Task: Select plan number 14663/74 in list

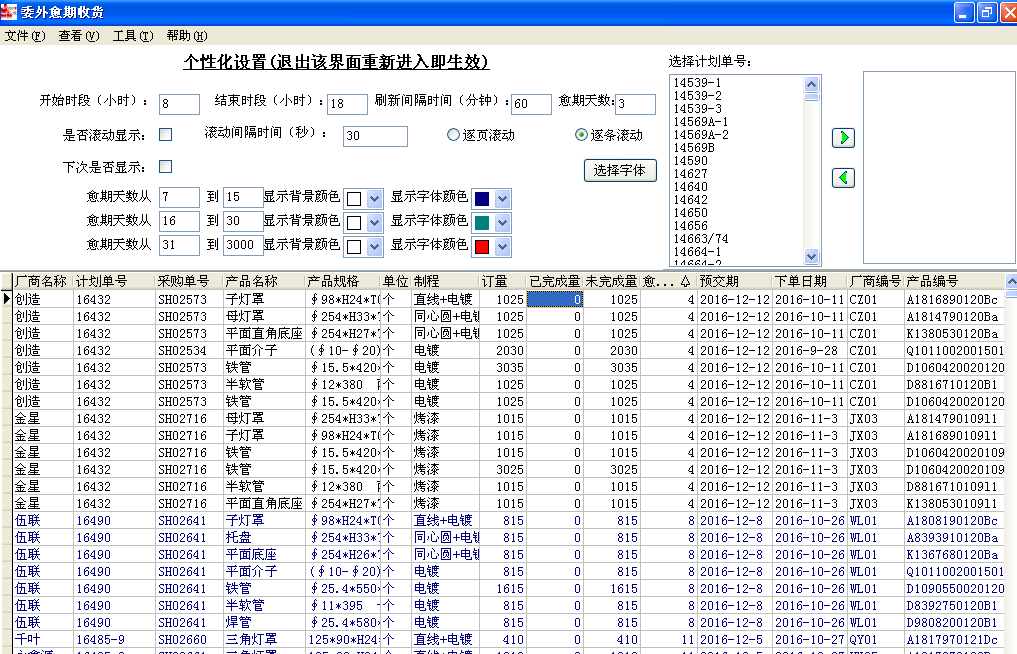Action: tap(700, 239)
